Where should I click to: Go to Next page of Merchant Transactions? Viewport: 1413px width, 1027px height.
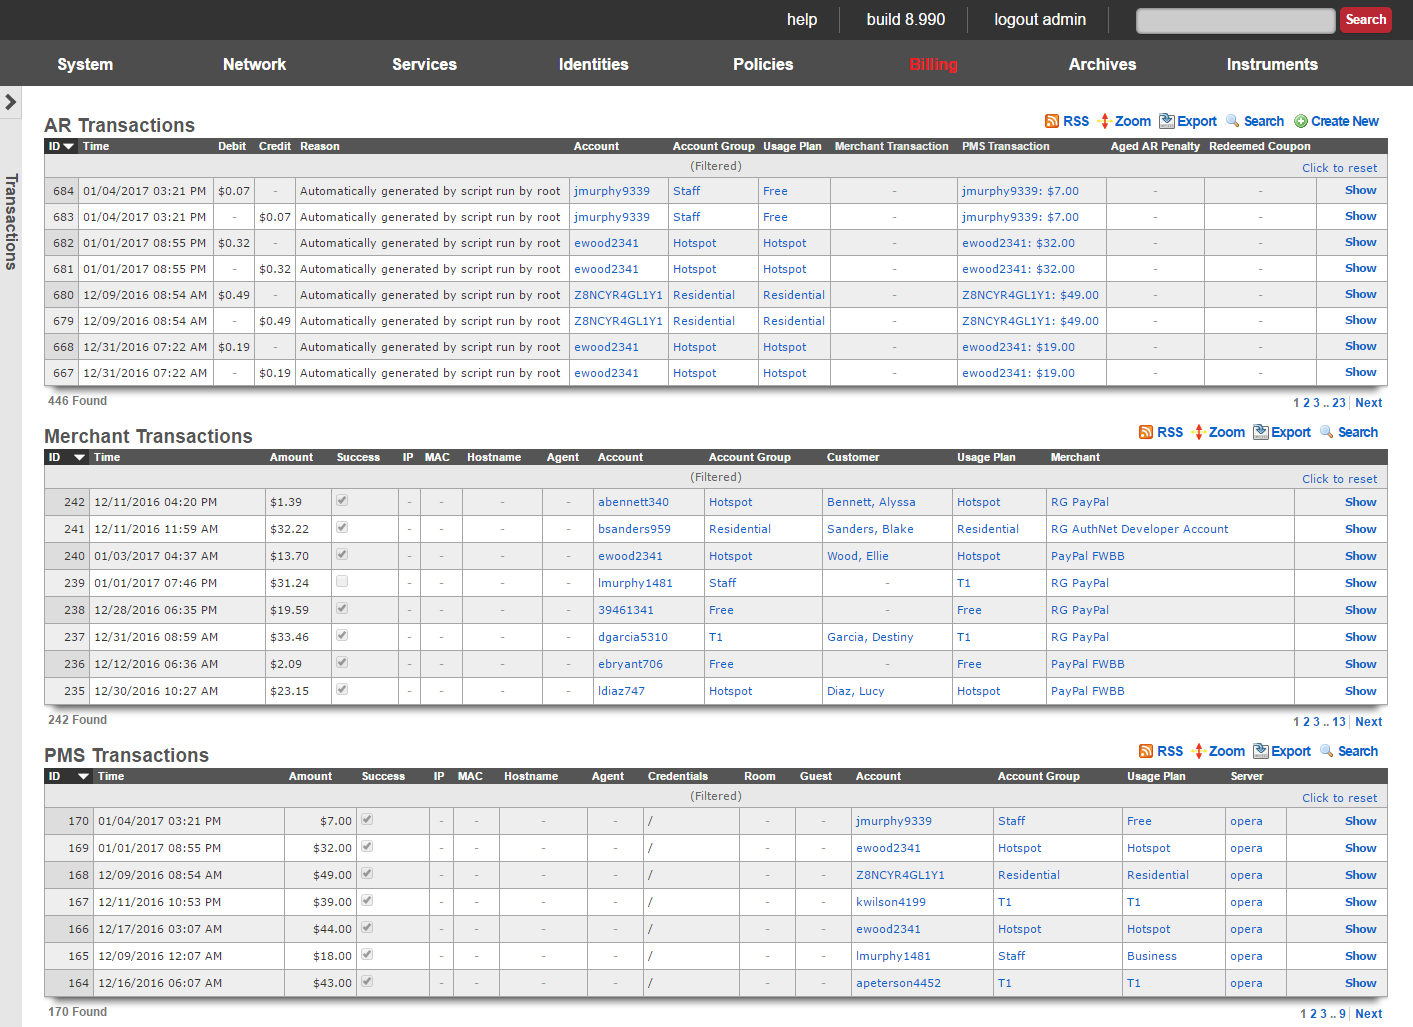click(1368, 722)
